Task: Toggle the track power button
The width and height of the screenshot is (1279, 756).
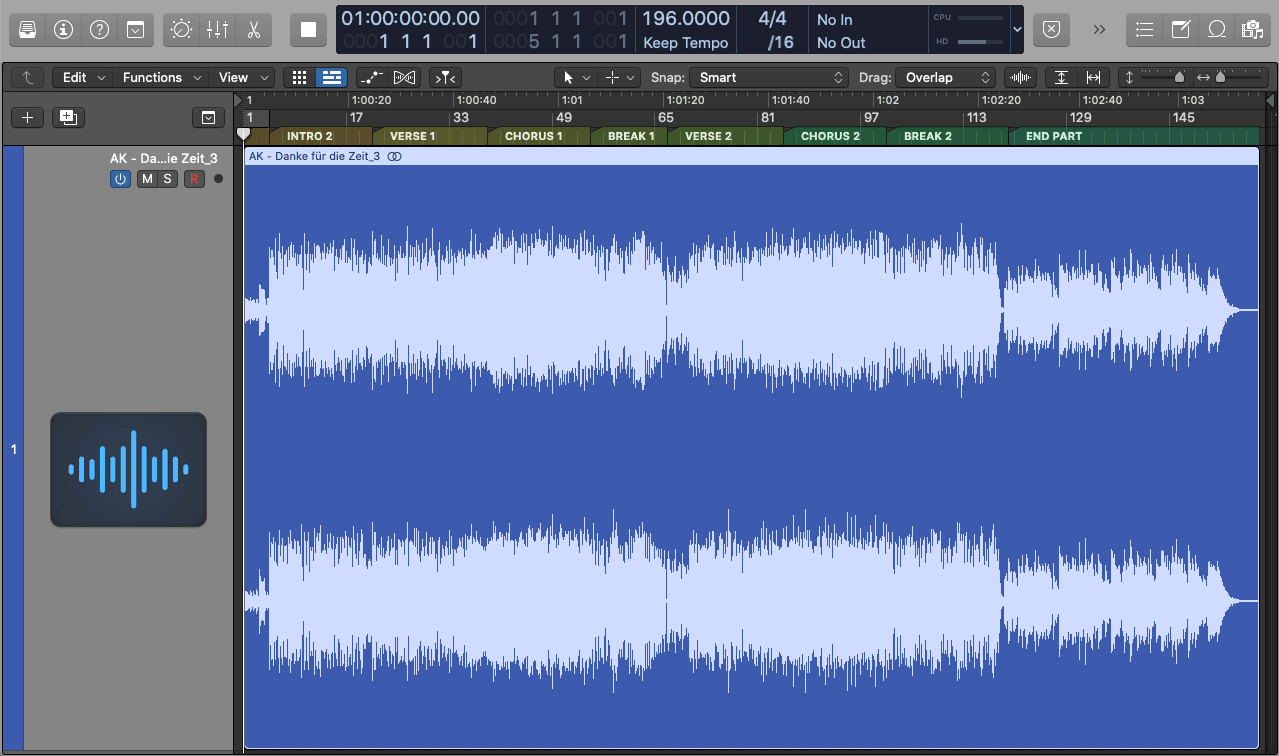Action: click(x=120, y=179)
